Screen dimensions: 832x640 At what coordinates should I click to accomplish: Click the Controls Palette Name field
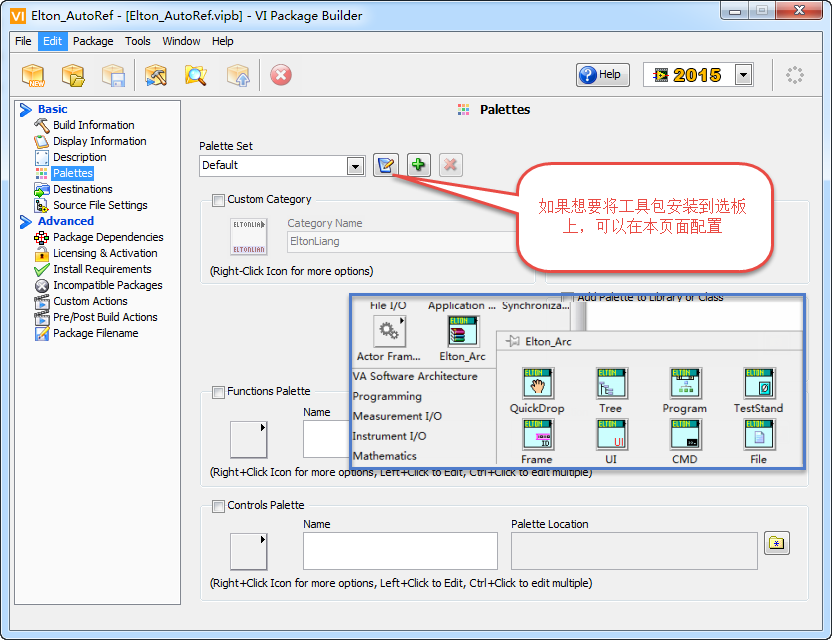[400, 551]
